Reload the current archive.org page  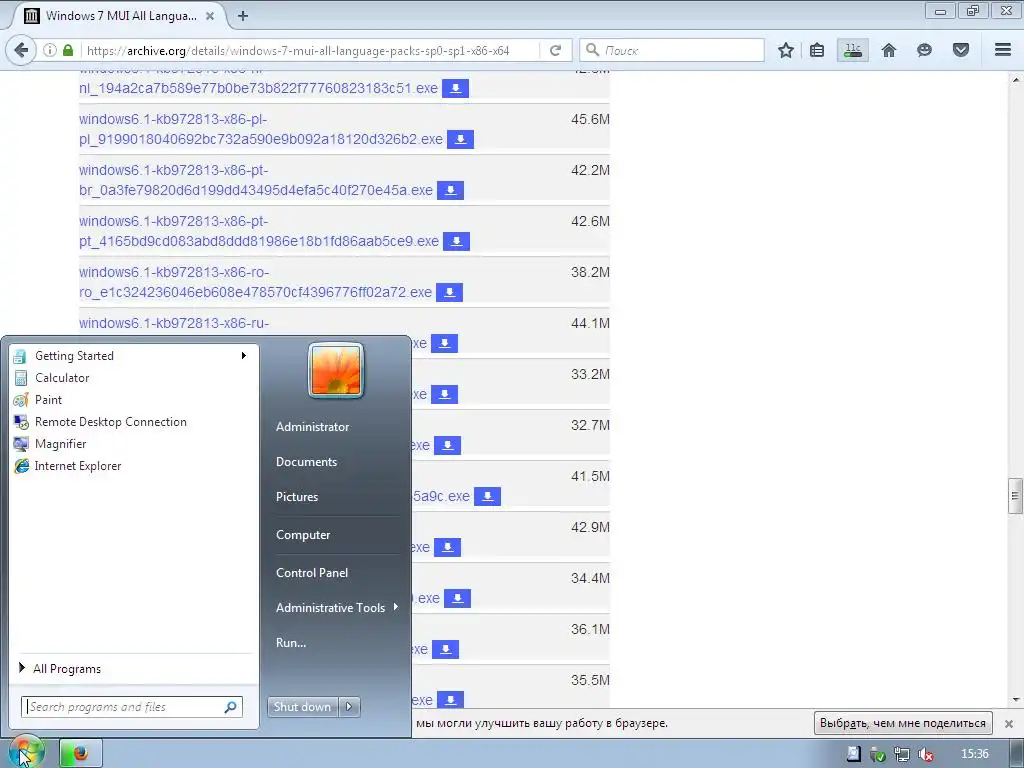point(556,50)
